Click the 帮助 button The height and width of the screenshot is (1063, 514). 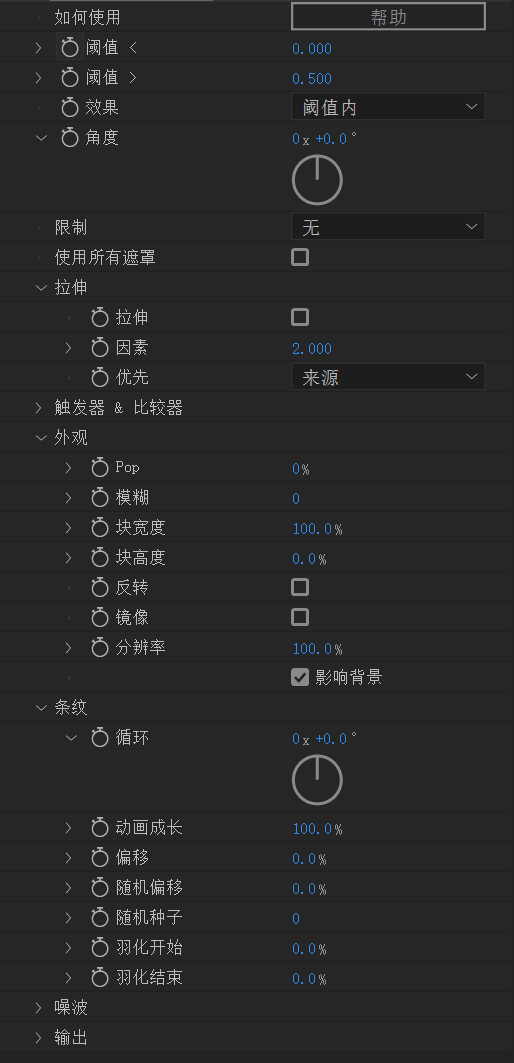389,17
